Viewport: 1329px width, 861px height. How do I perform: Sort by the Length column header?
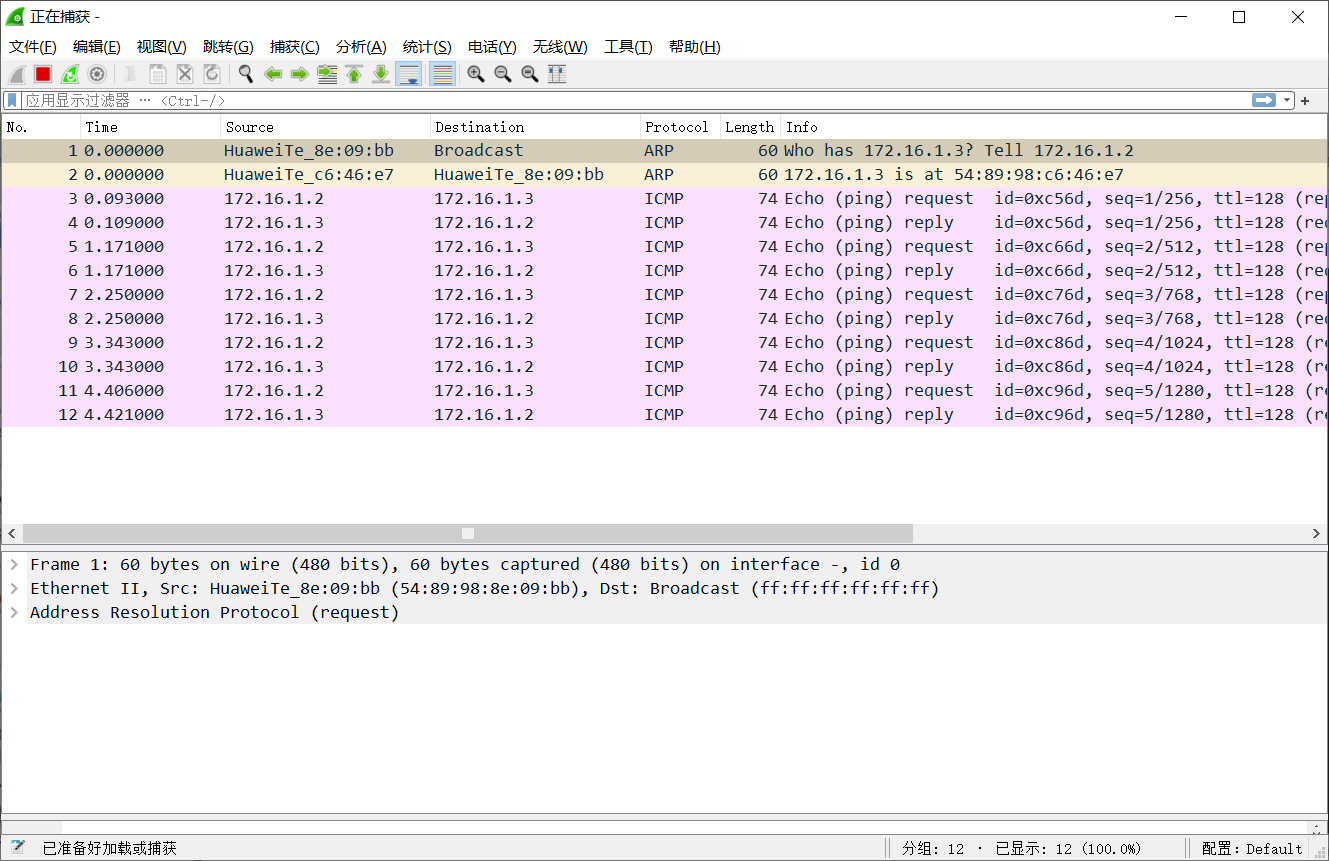pyautogui.click(x=750, y=127)
